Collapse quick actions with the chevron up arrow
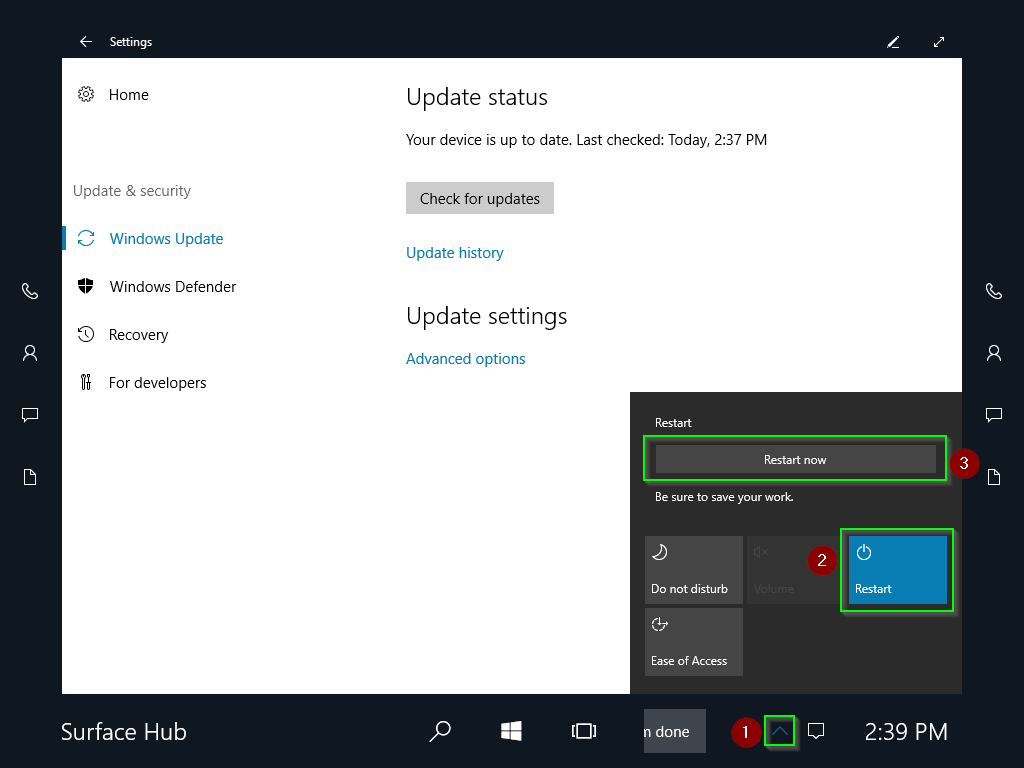 click(779, 731)
